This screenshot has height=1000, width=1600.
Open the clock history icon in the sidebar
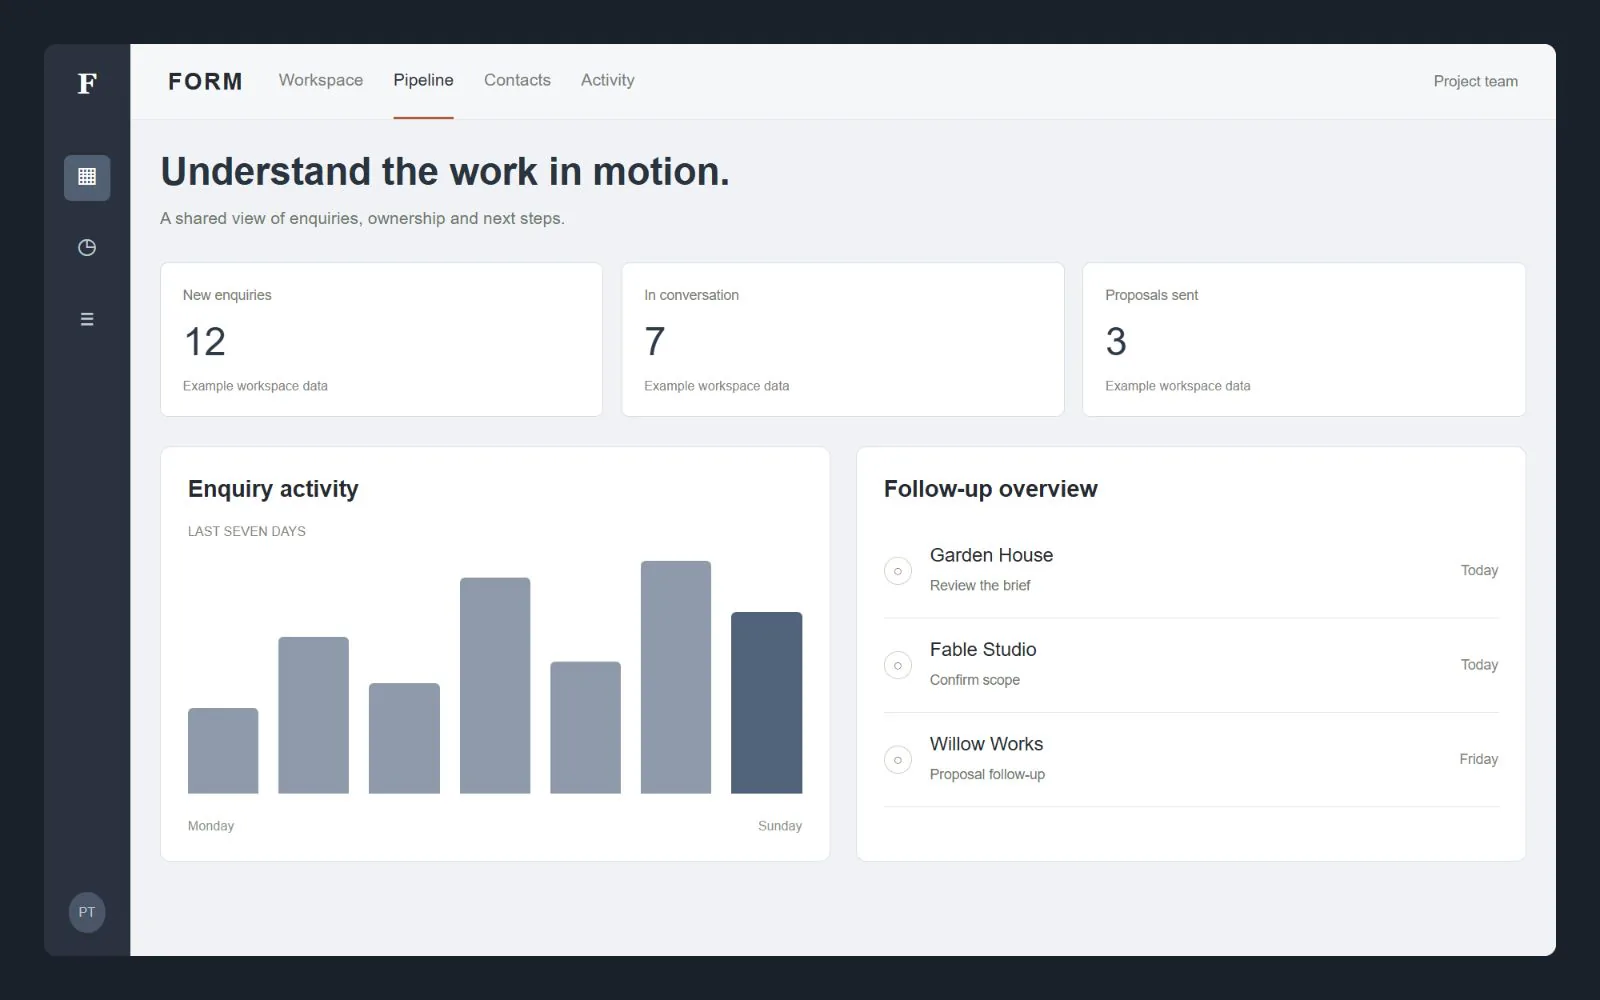pyautogui.click(x=87, y=248)
